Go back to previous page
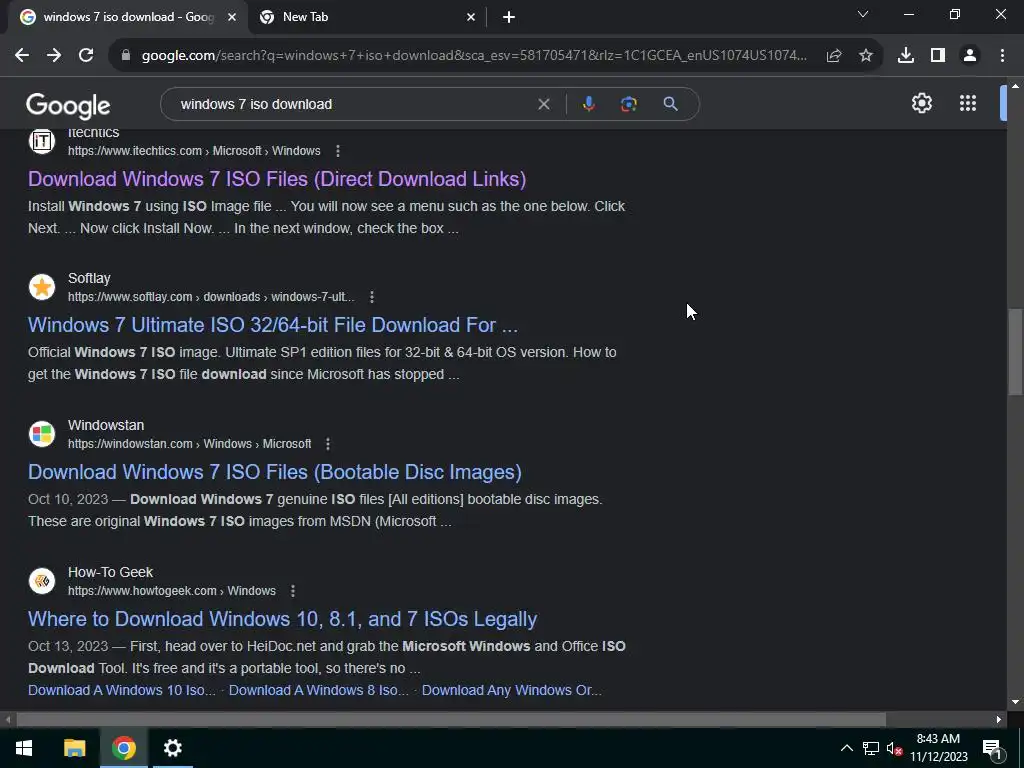The width and height of the screenshot is (1024, 768). pyautogui.click(x=22, y=56)
